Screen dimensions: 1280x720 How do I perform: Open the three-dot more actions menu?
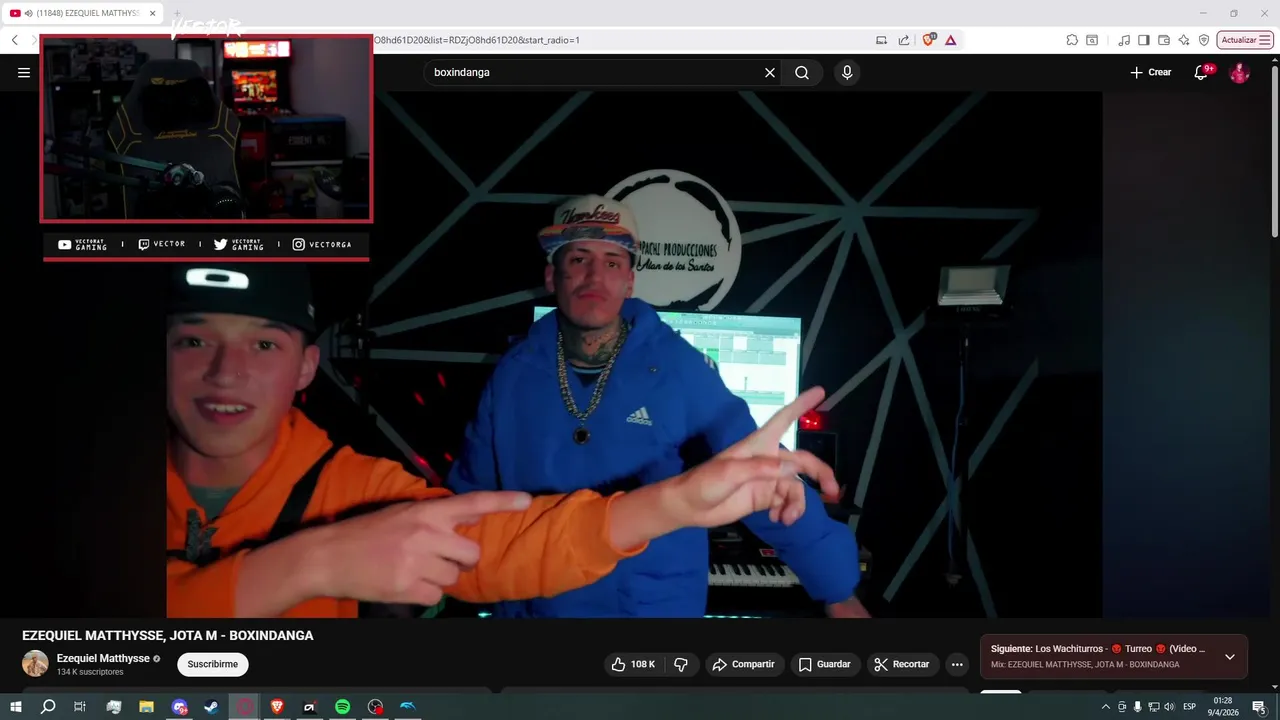[957, 664]
